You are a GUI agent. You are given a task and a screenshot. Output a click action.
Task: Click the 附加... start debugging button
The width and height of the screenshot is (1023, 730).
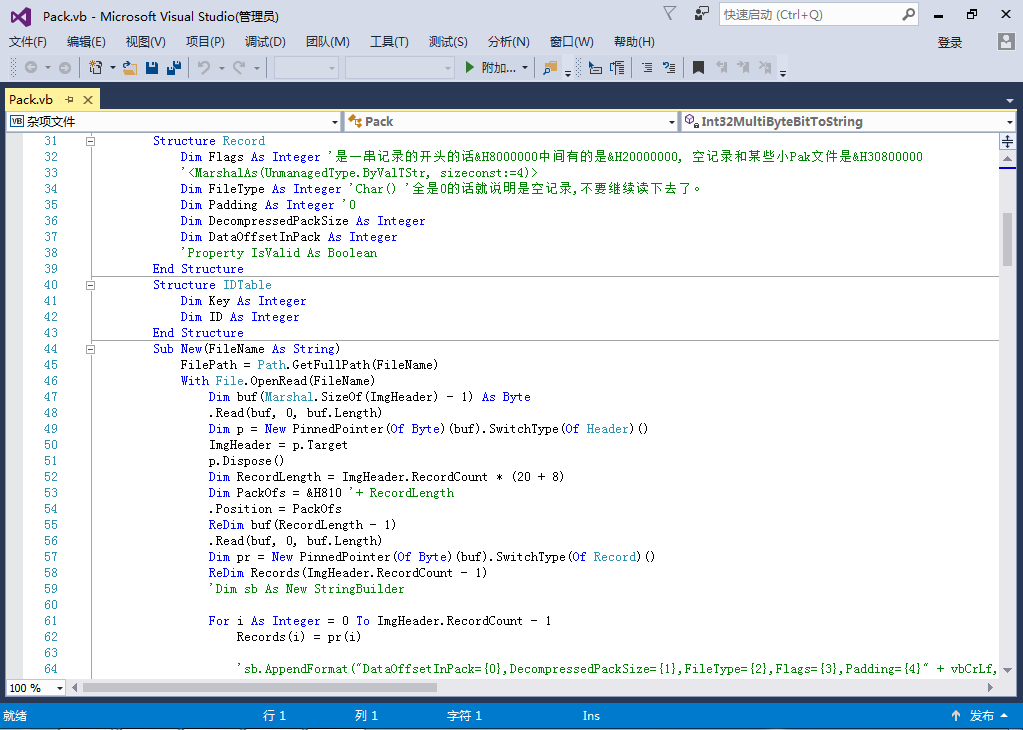(x=492, y=68)
